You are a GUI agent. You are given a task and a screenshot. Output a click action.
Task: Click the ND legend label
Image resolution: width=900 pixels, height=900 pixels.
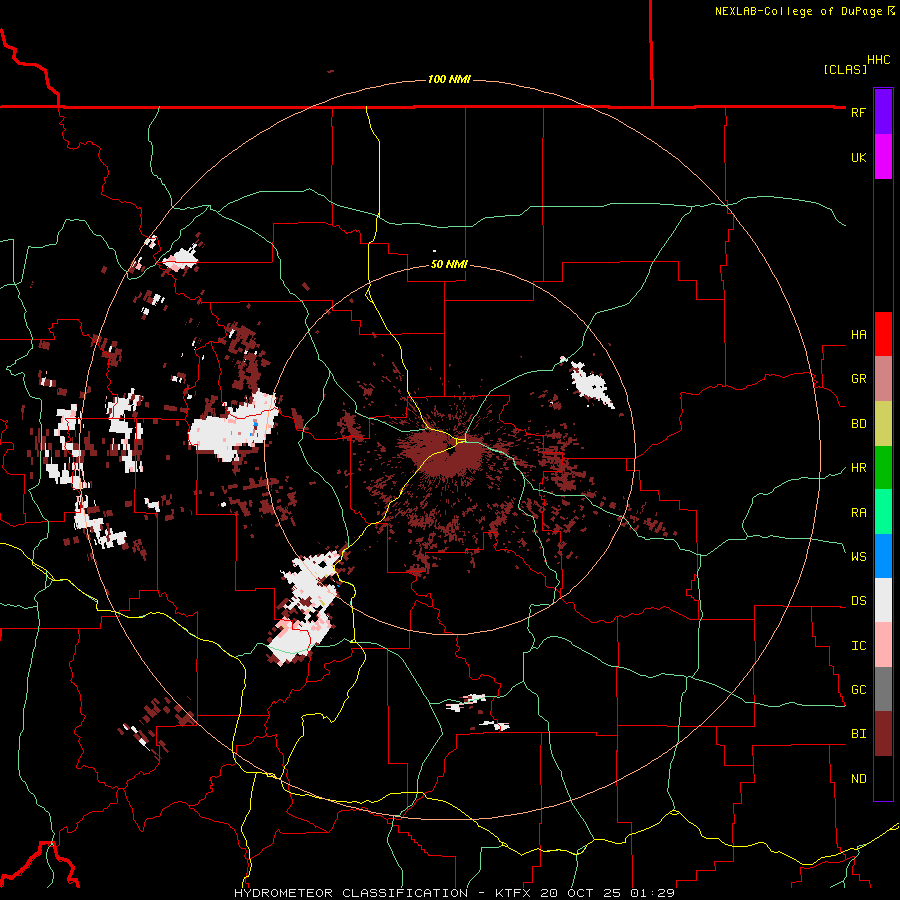click(858, 779)
